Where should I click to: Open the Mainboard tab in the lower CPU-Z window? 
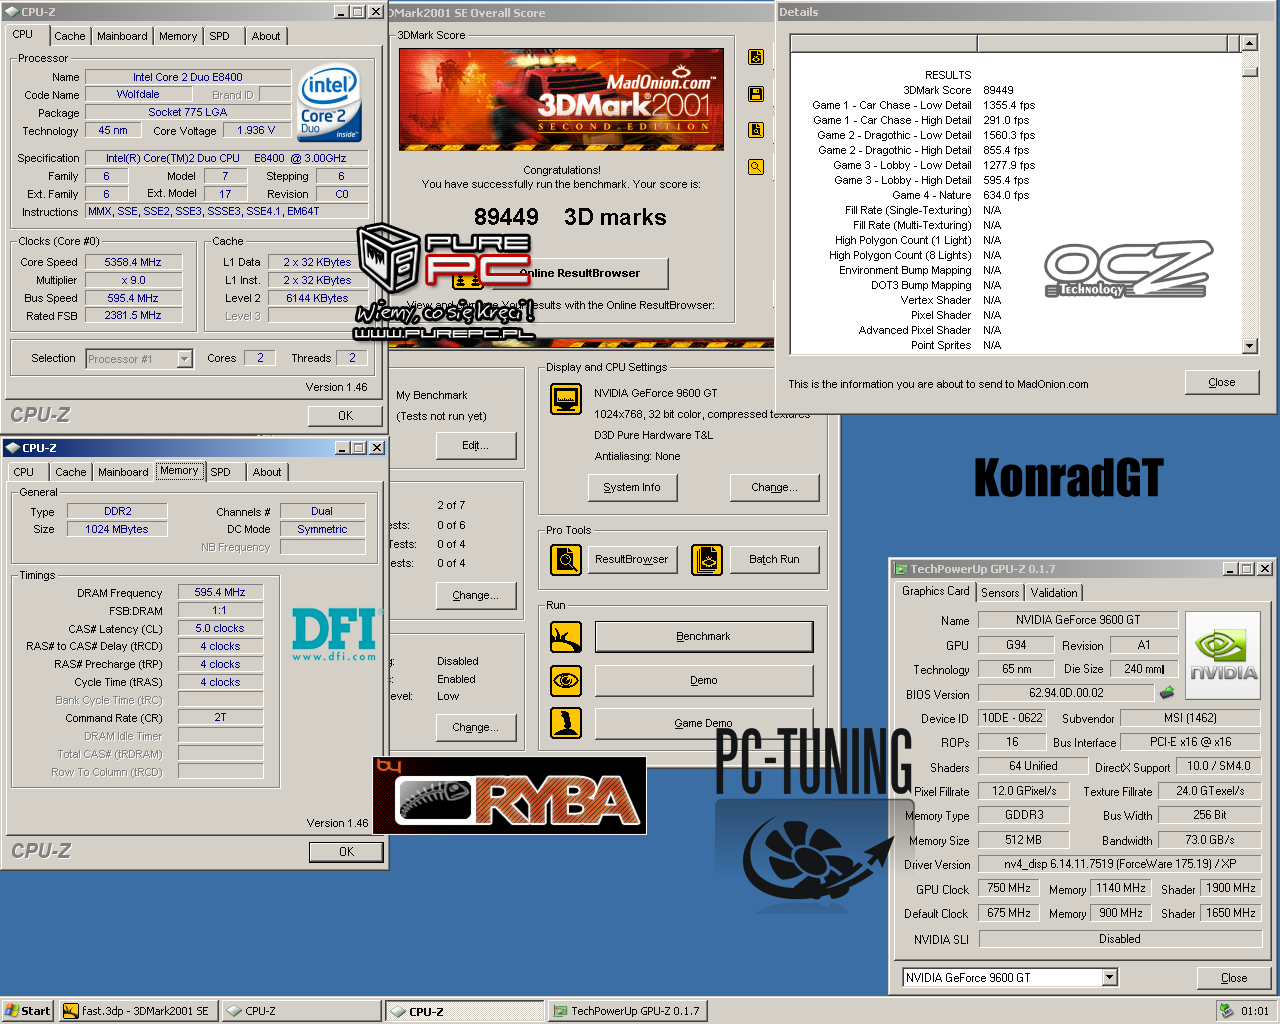point(123,472)
